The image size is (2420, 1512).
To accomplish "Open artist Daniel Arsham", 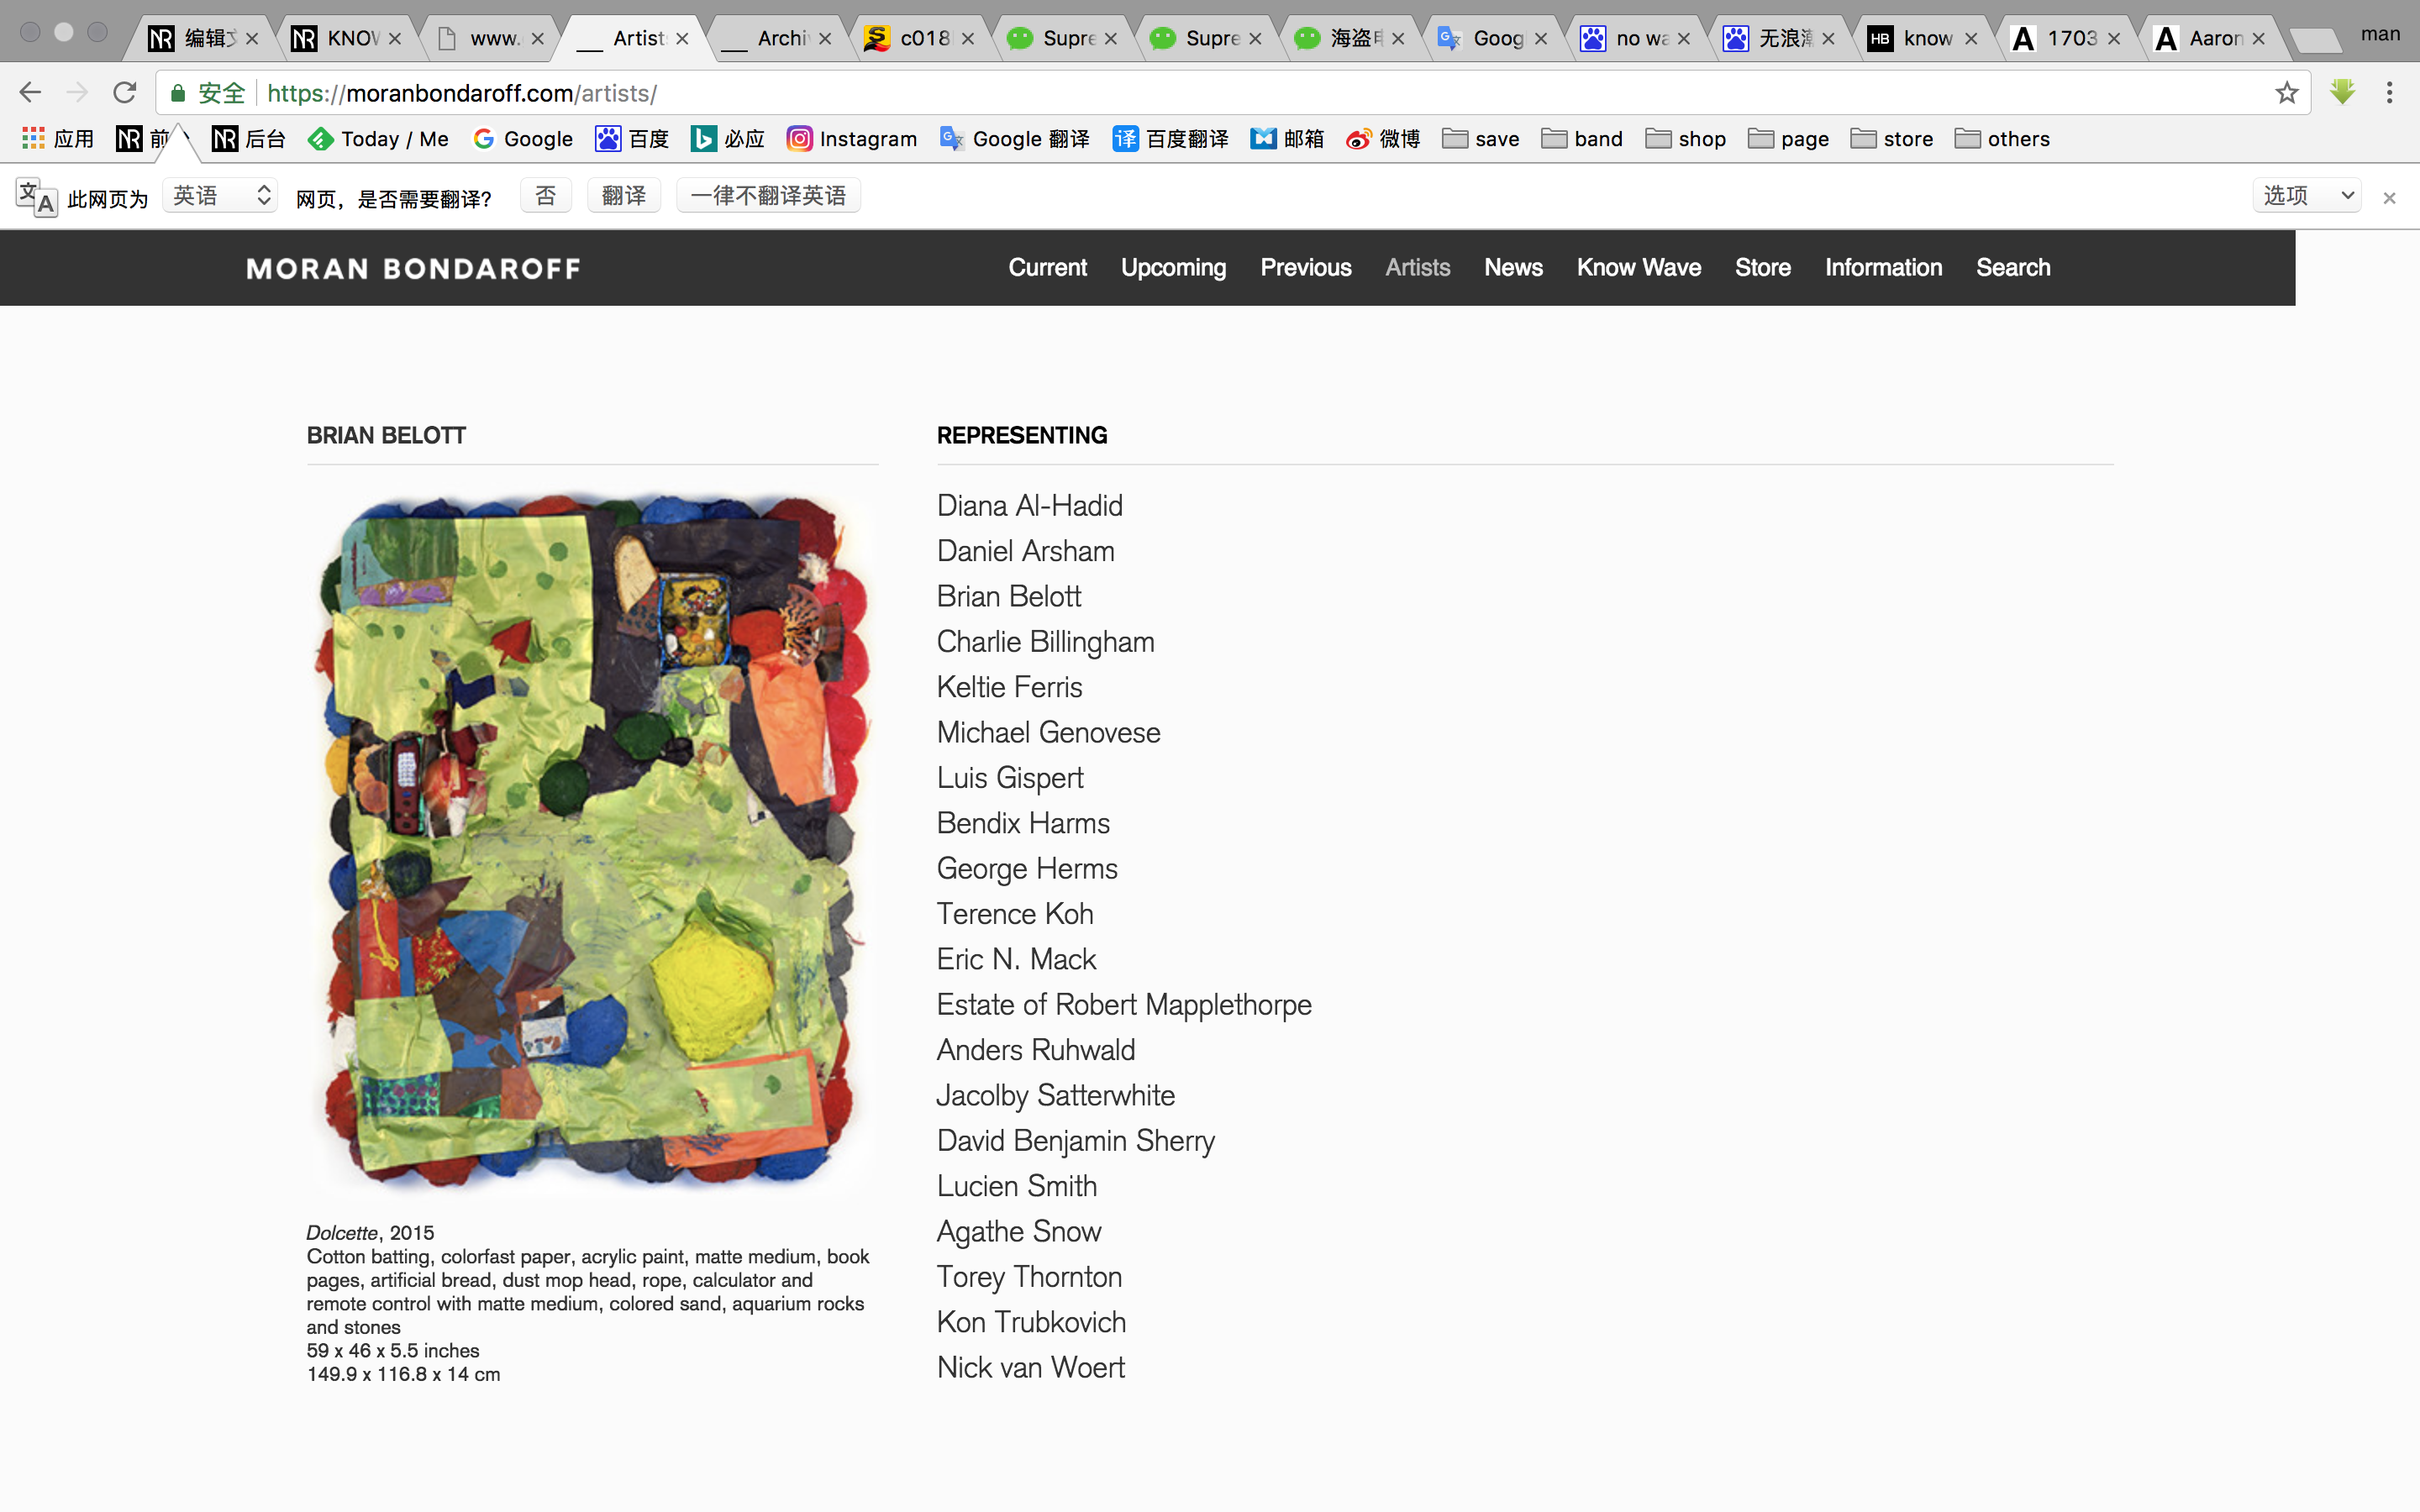I will (x=1025, y=551).
